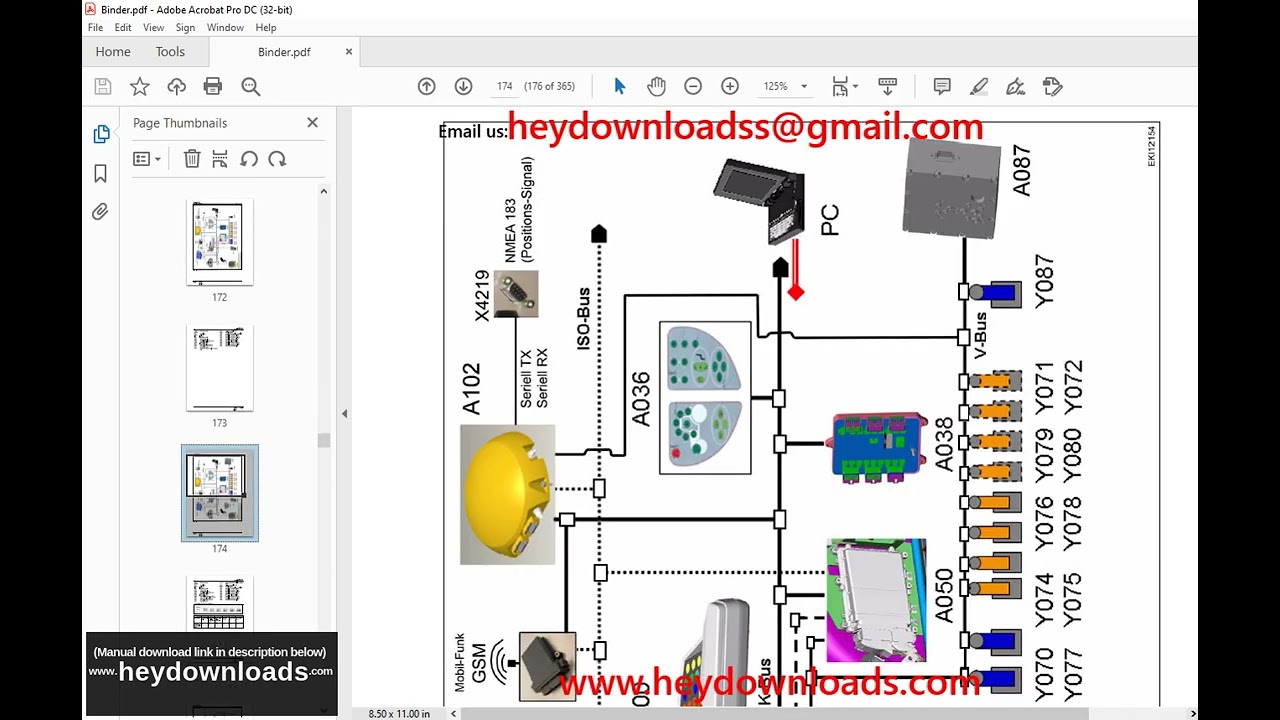This screenshot has height=720, width=1280.
Task: Rotate page clockwise
Action: pos(277,159)
